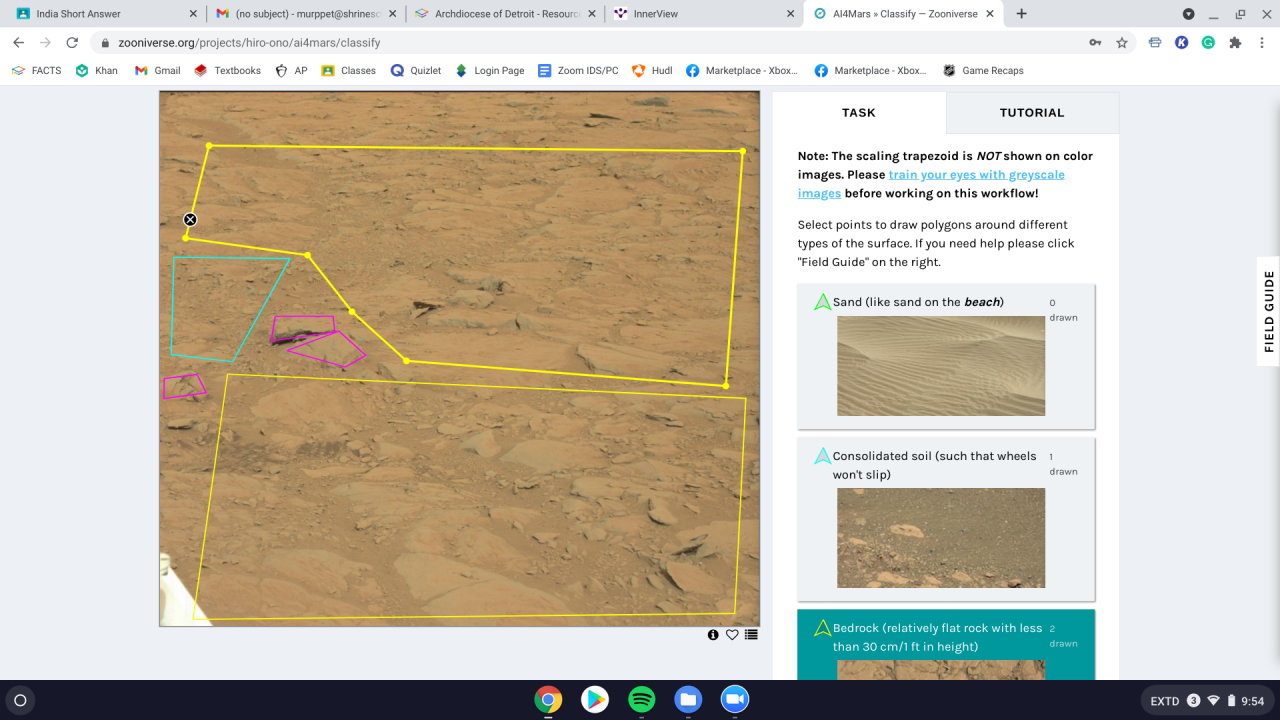Open Khan bookmark
Screen dimensions: 1280x720
coord(97,71)
